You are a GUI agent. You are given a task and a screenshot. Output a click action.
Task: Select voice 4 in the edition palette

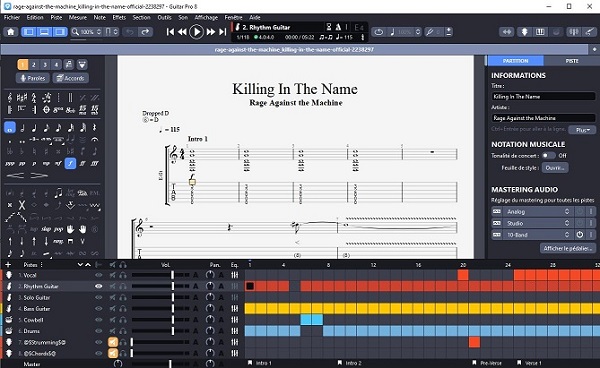tap(56, 65)
